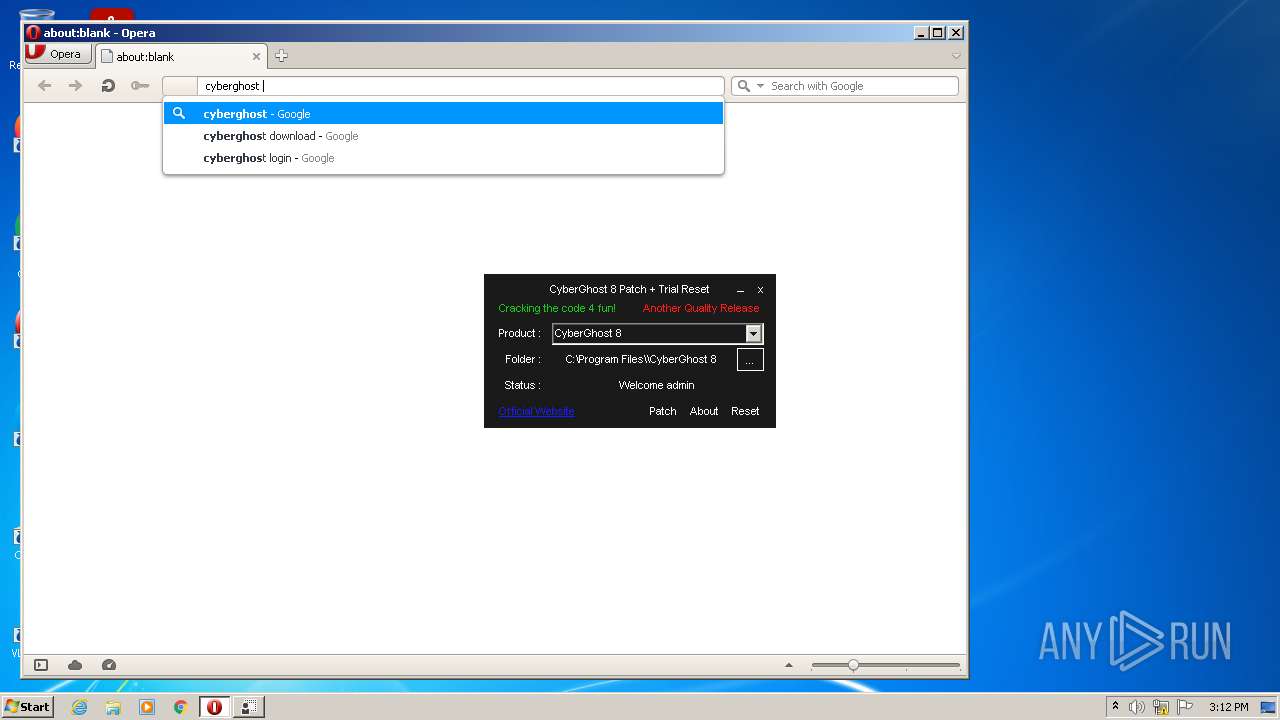Open the Opera menu button
Screen dimensions: 1280x720
click(58, 55)
